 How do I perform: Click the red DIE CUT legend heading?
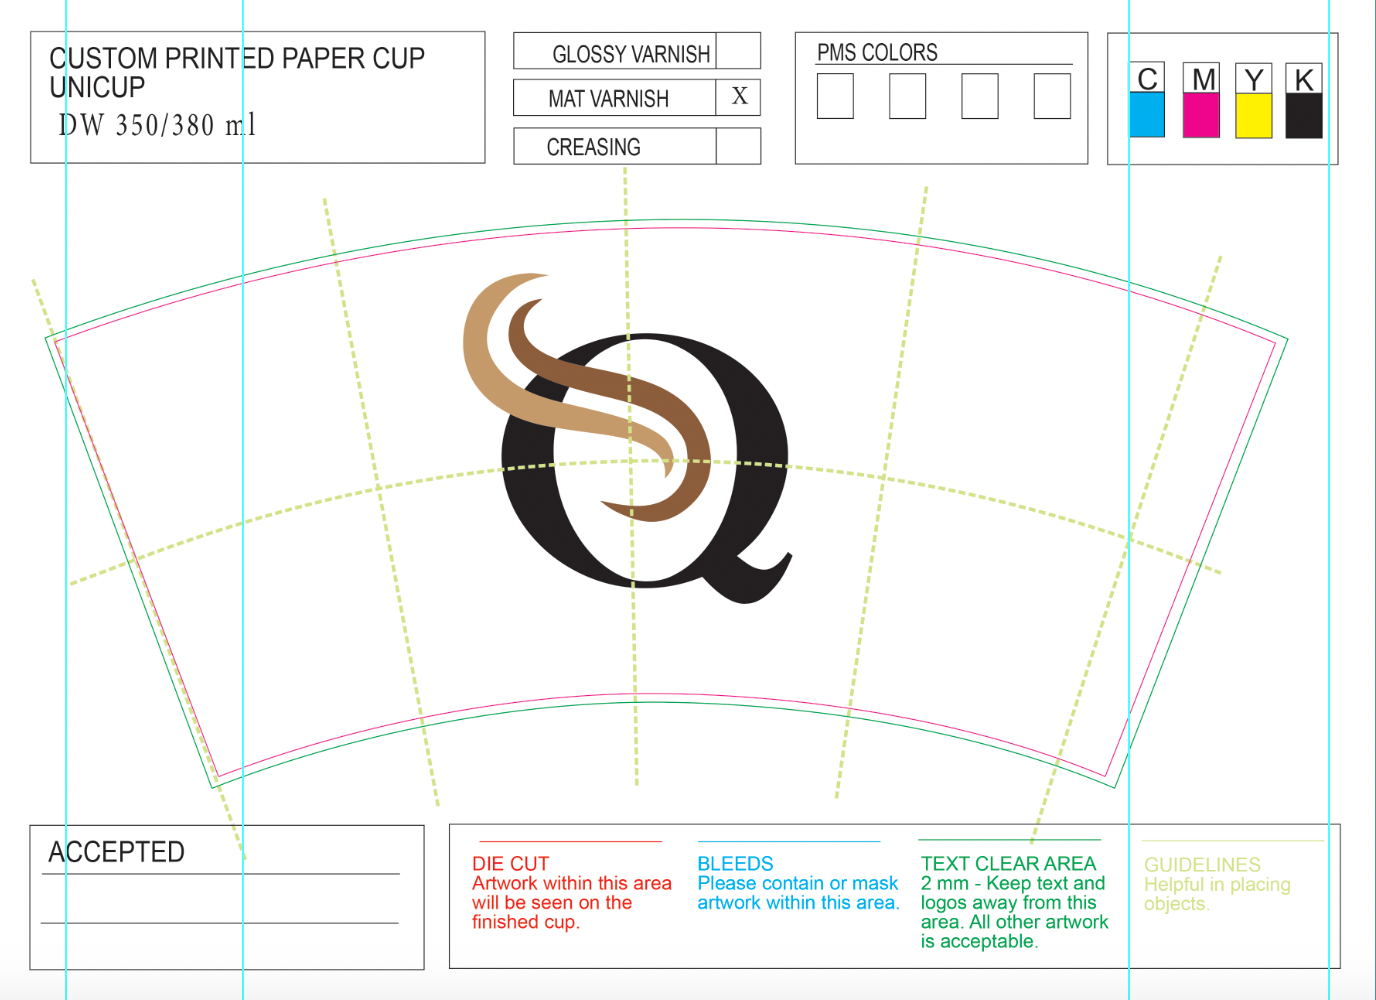(510, 863)
